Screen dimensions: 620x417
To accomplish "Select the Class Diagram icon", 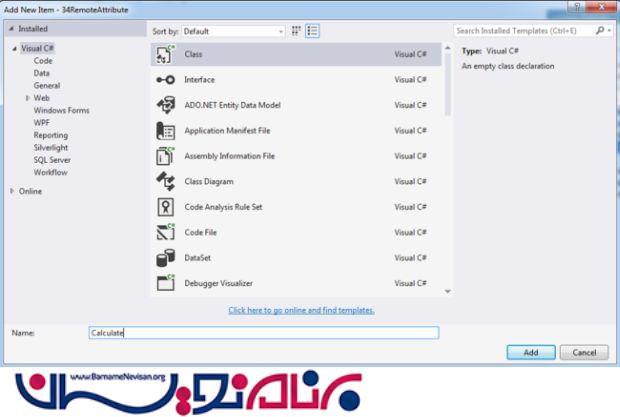I will (166, 182).
